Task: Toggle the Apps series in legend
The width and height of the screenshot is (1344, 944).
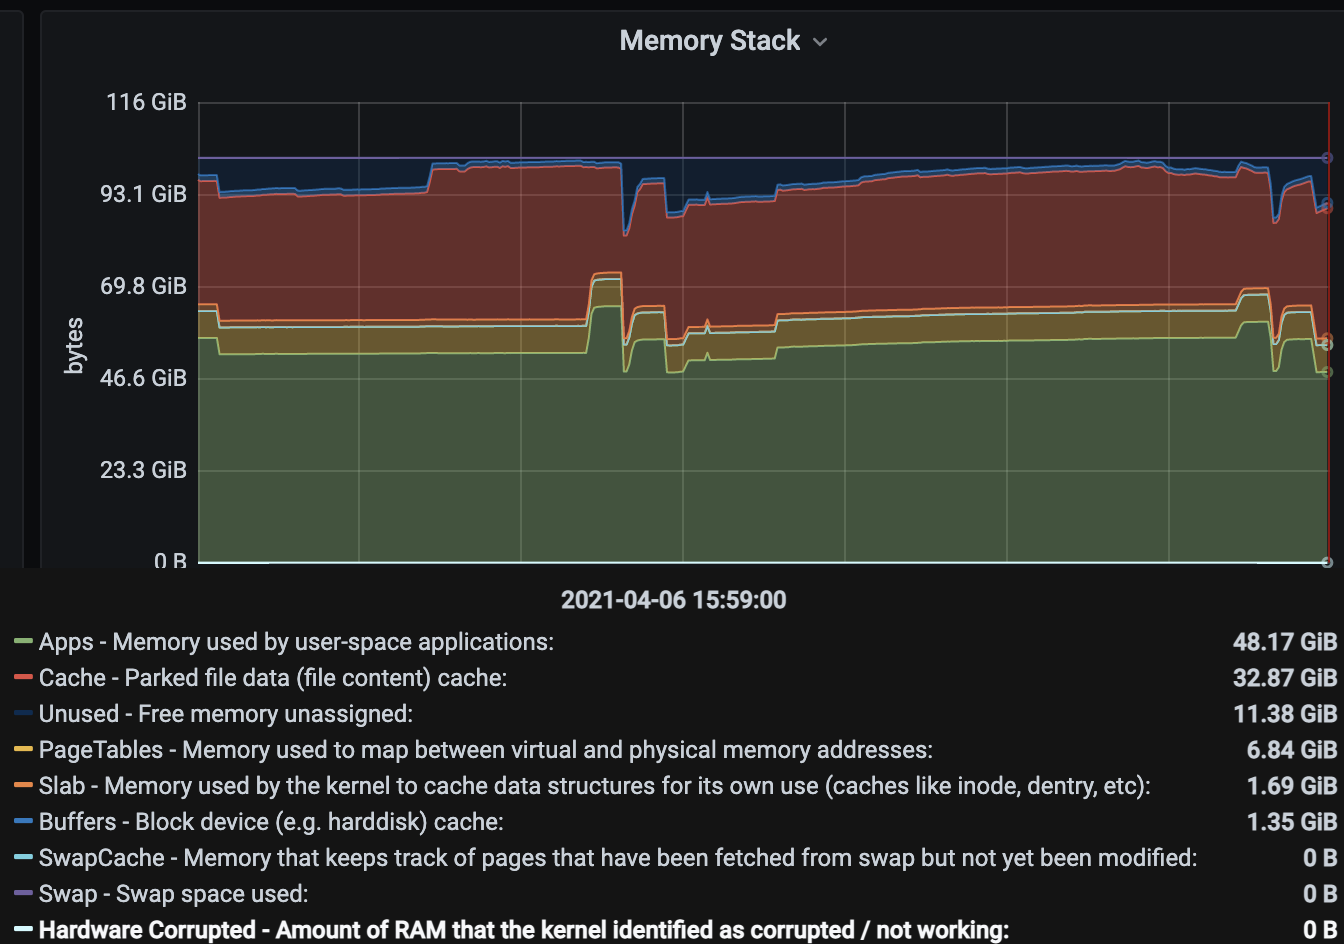Action: [296, 642]
